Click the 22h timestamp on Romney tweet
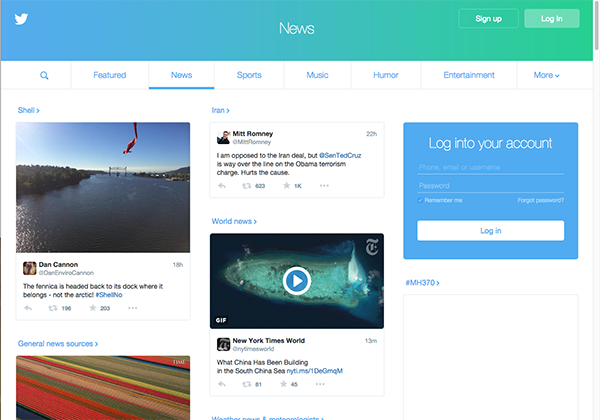600x420 pixels. [x=372, y=134]
